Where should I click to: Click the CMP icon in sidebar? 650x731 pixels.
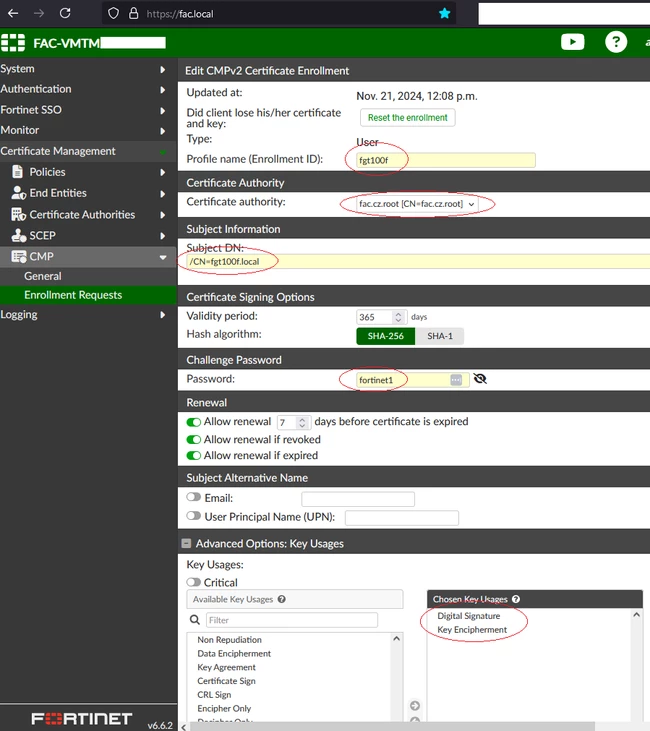tap(19, 256)
